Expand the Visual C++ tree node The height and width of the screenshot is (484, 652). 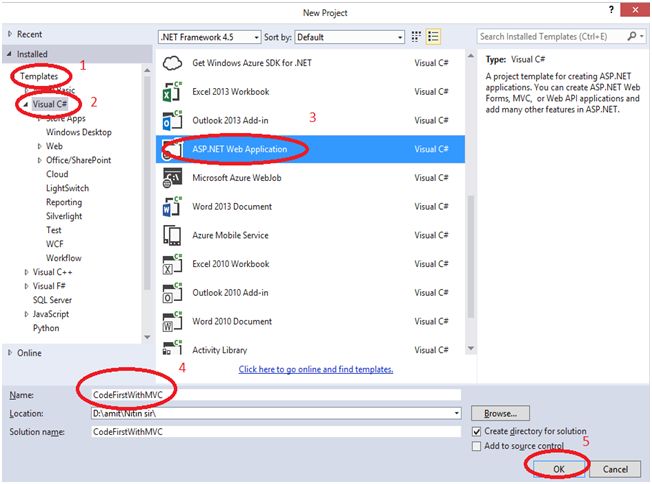27,272
